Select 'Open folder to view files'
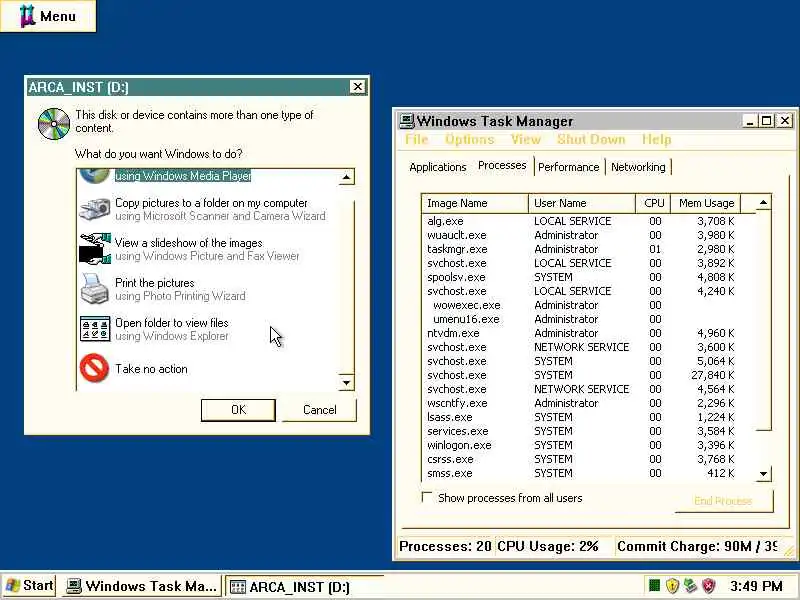Screen dimensions: 800x600 pos(172,322)
